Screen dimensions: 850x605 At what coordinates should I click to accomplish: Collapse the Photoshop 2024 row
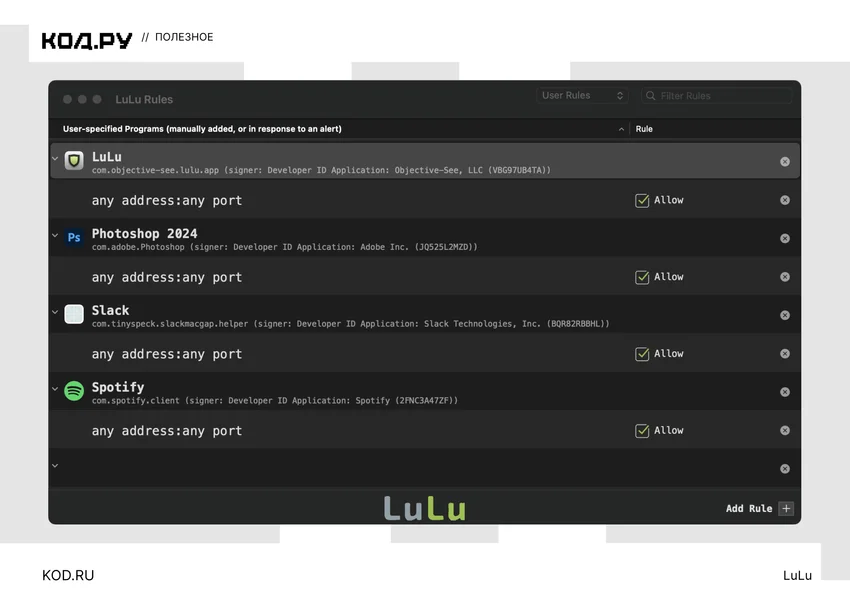55,235
